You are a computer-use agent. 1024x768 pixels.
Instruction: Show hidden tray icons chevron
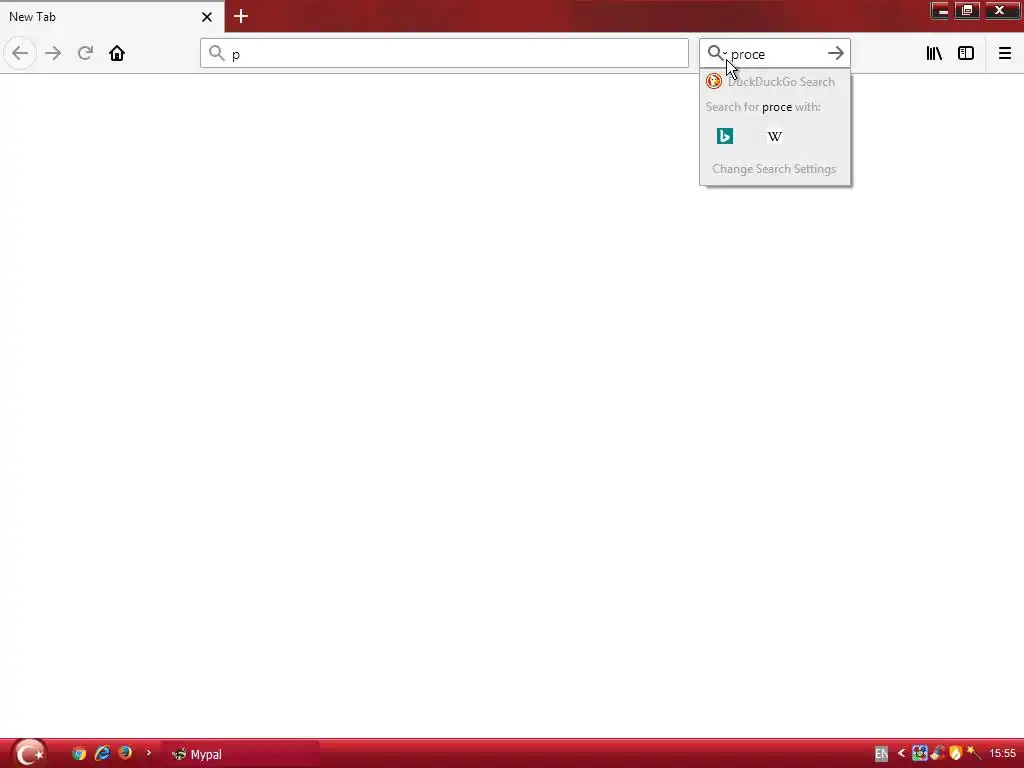pyautogui.click(x=902, y=754)
